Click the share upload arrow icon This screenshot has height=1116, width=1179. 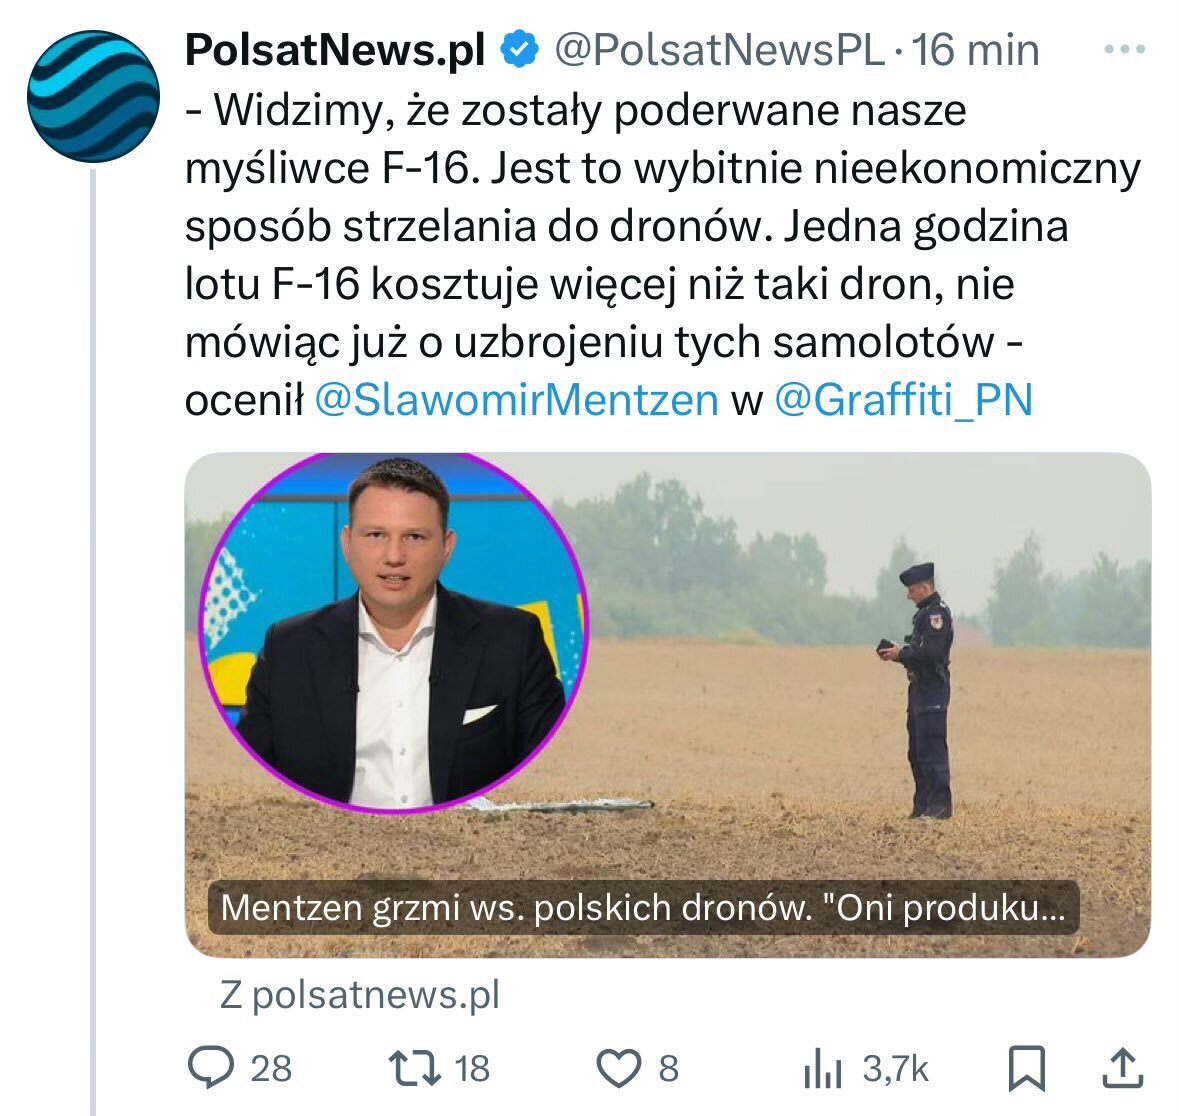tap(1122, 1067)
